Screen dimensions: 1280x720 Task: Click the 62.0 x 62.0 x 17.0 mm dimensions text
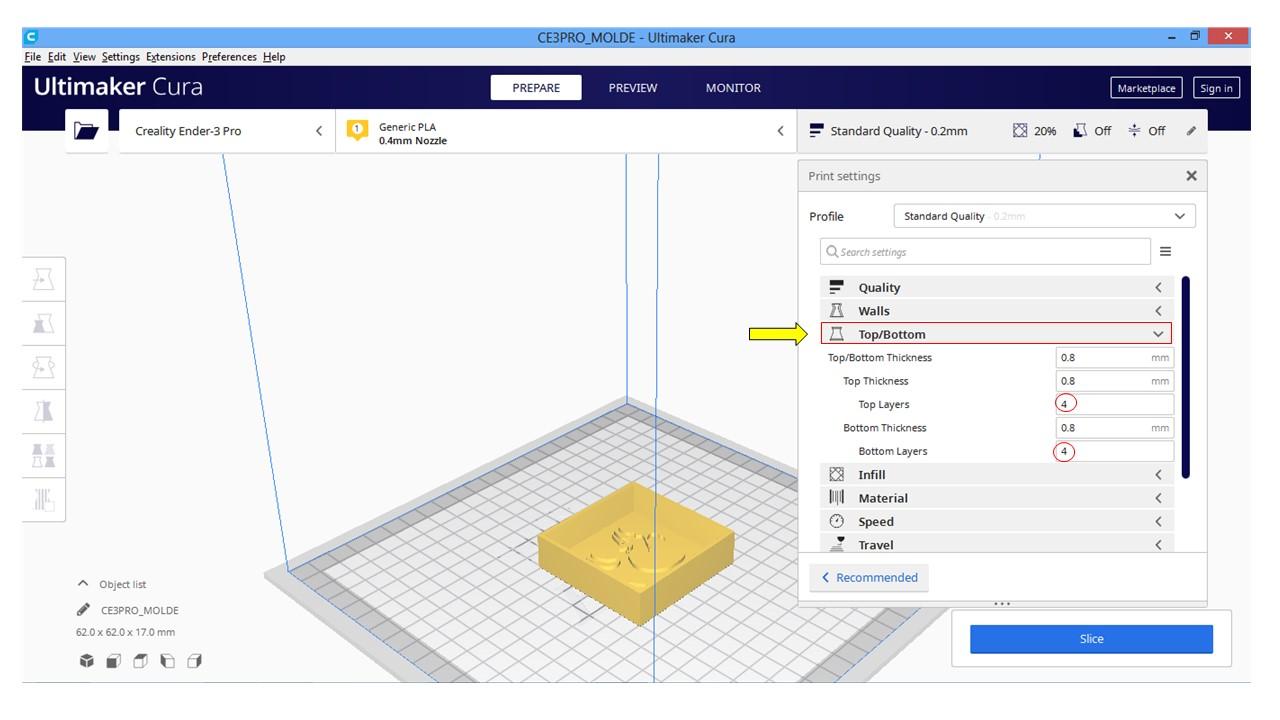pyautogui.click(x=125, y=632)
